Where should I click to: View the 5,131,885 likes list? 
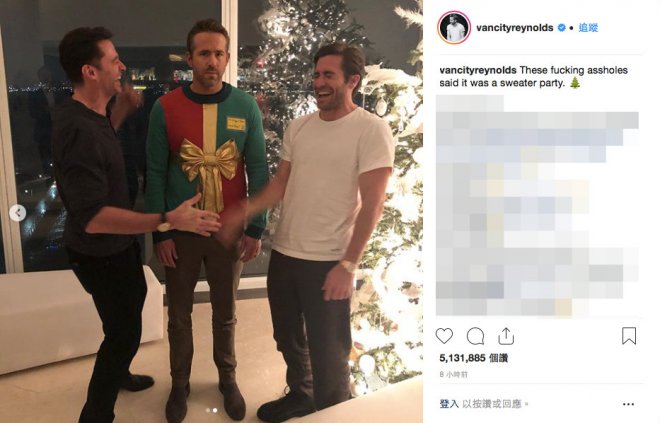[x=474, y=358]
